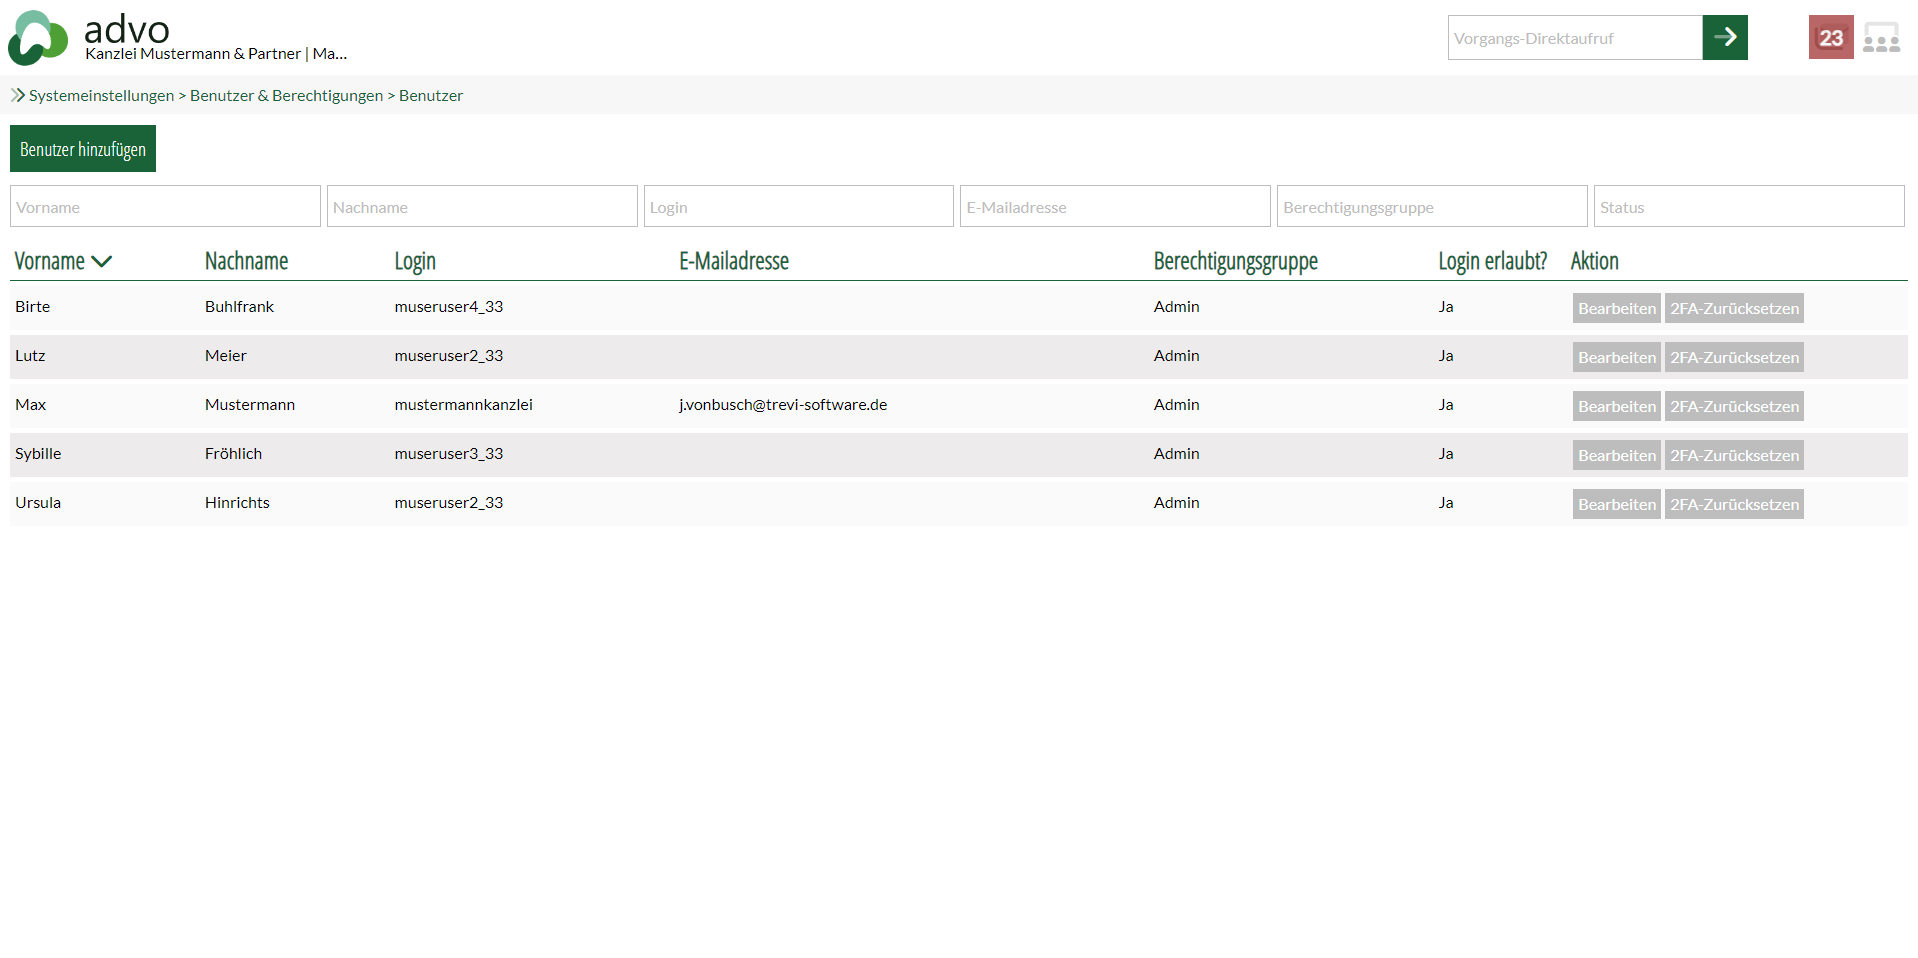This screenshot has width=1918, height=958.
Task: Reset 2FA for Lutz Meier
Action: pyautogui.click(x=1733, y=357)
